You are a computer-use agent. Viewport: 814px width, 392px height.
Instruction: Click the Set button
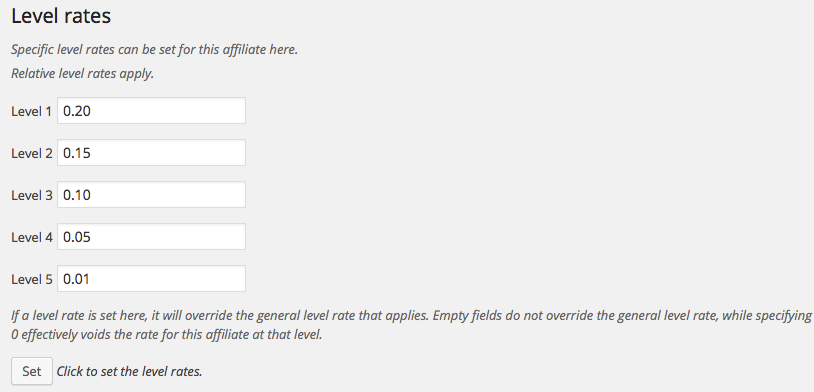coord(32,371)
